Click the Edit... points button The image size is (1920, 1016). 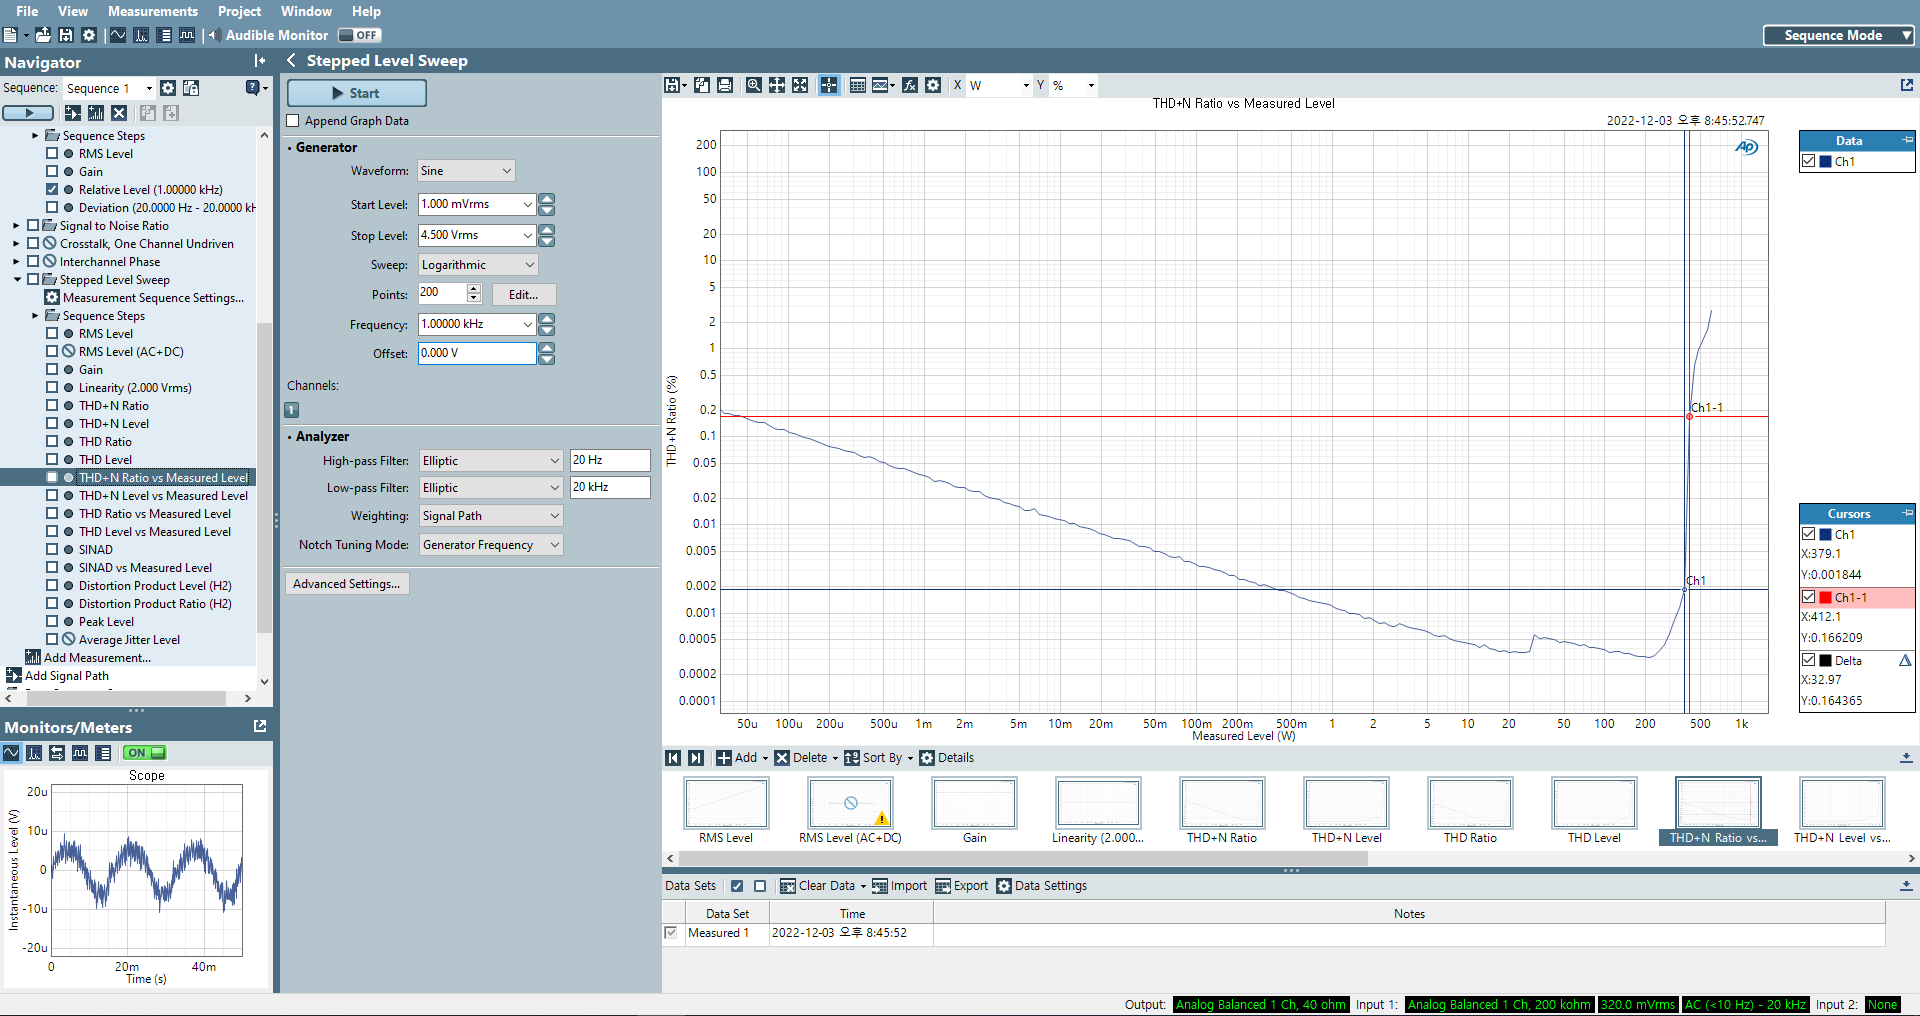pos(524,295)
